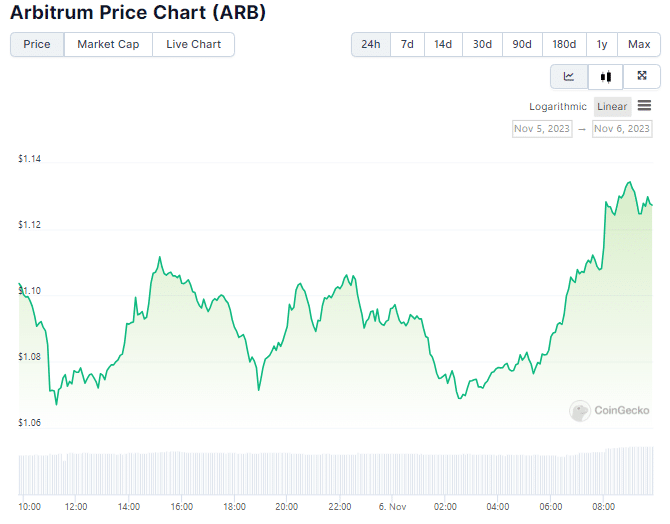Click the 06:00 time axis label
Screen dimensions: 670x524
click(551, 507)
